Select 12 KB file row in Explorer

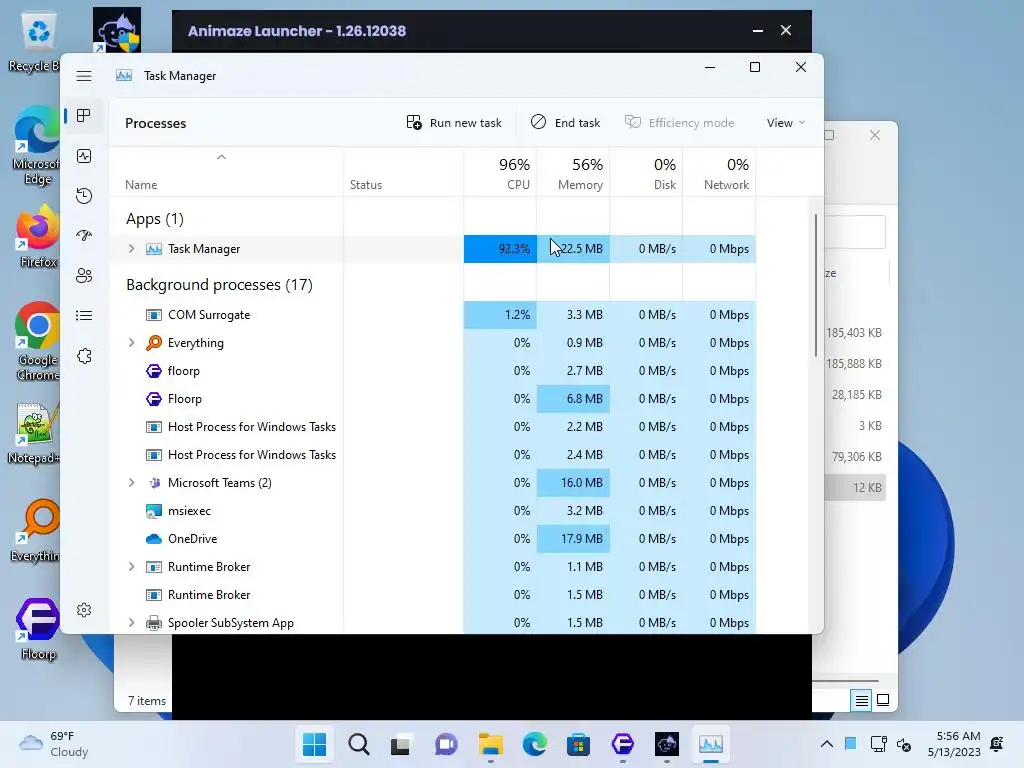pos(855,488)
